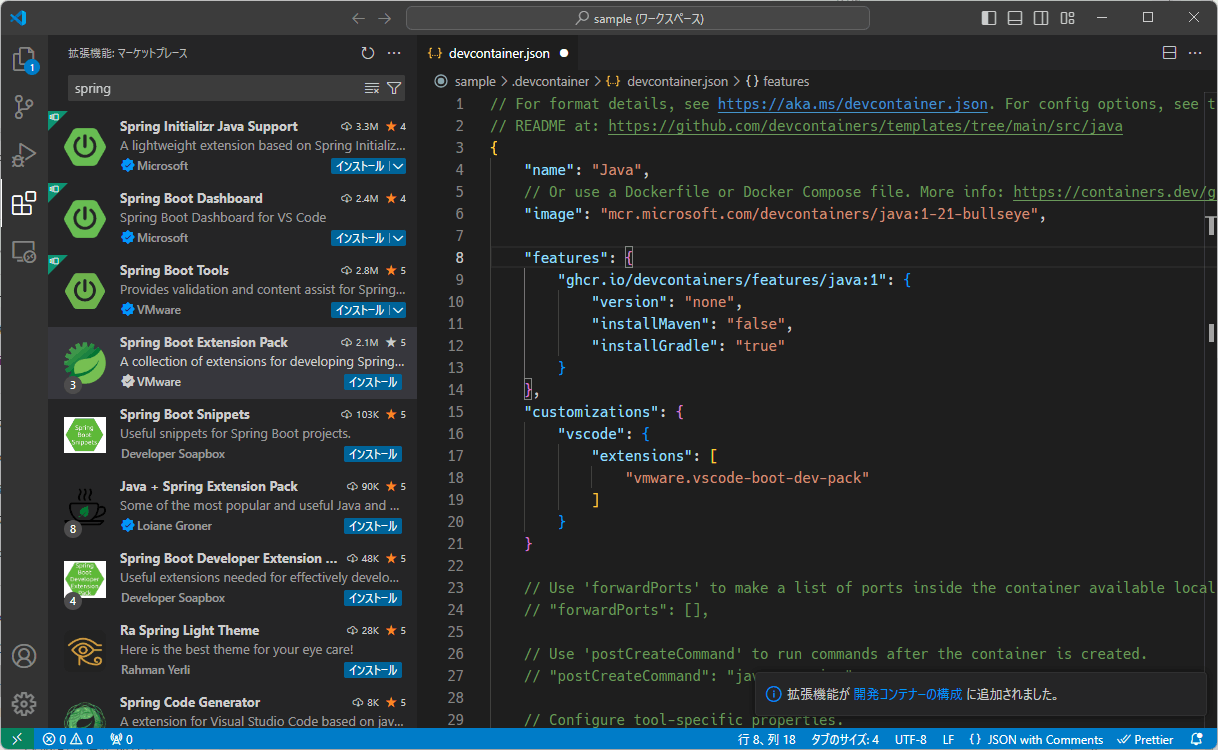Install Spring Boot Dashboard extension
Viewport: 1218px width, 750px height.
click(x=360, y=238)
